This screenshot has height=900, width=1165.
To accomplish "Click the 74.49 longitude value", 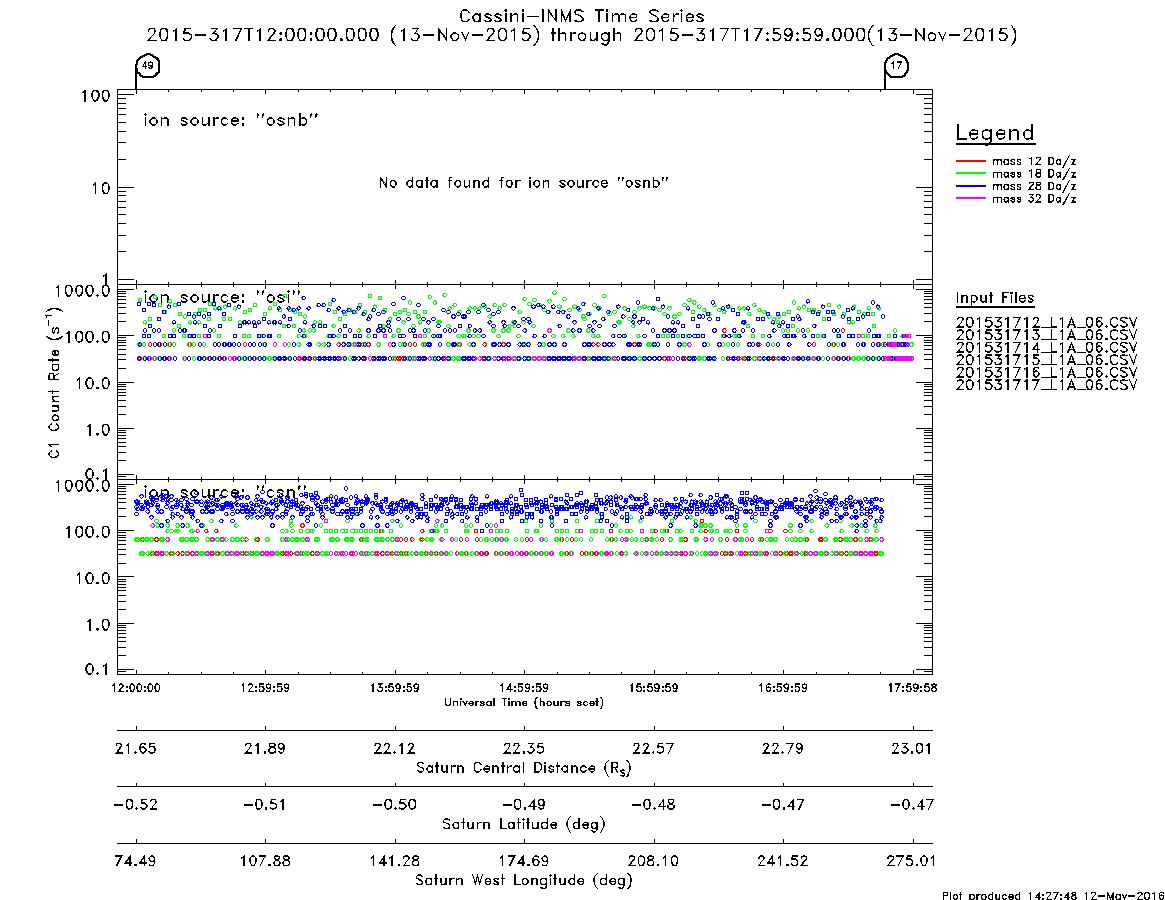I will 136,861.
